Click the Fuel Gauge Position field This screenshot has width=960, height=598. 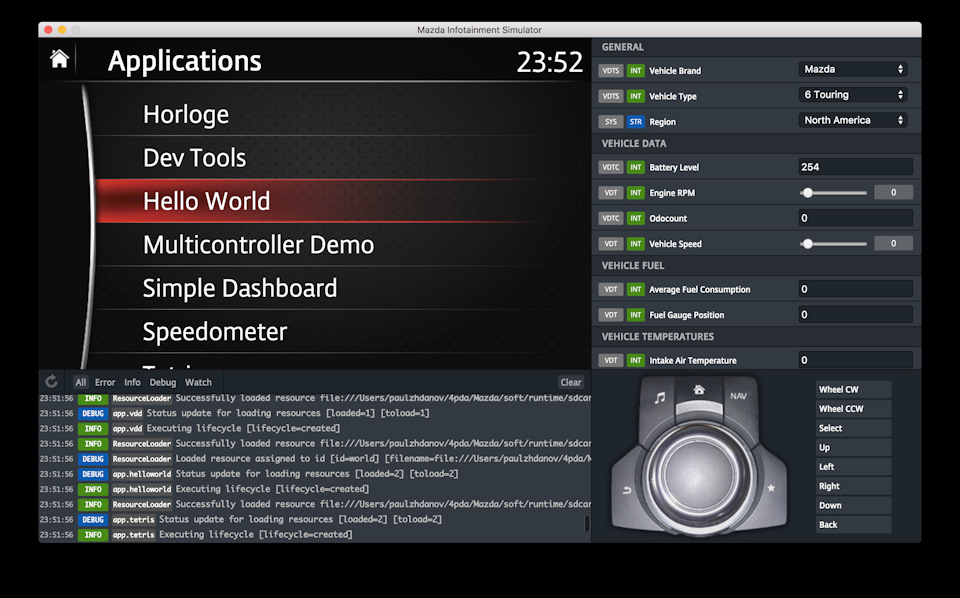855,315
